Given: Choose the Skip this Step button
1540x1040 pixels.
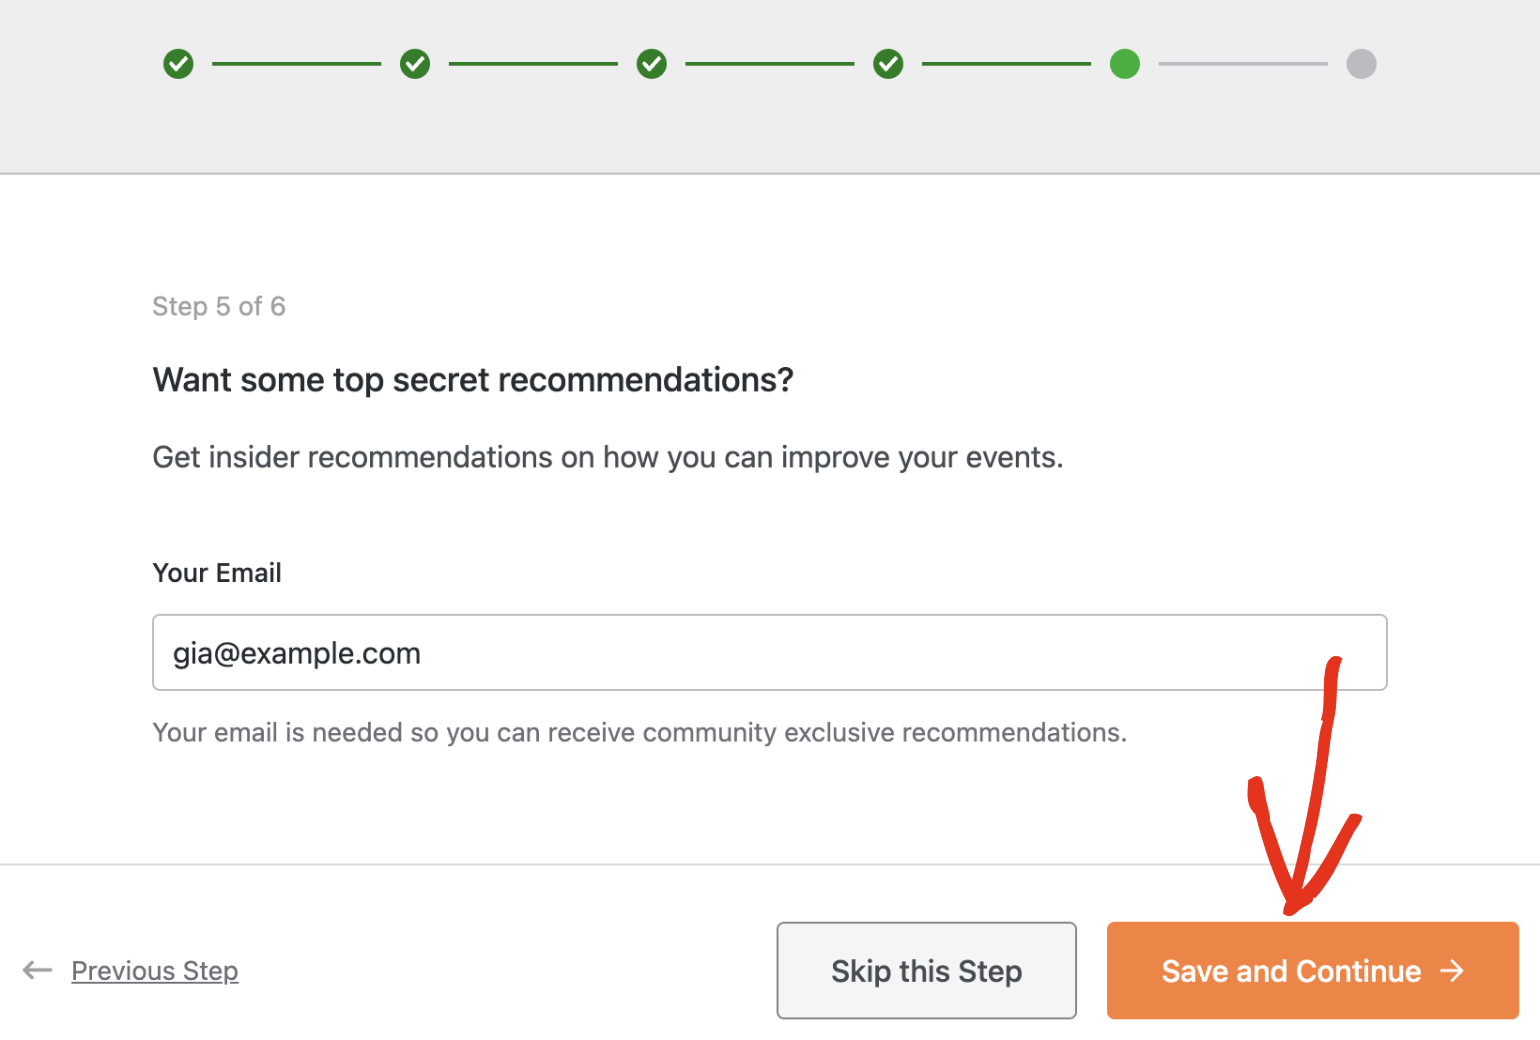Looking at the screenshot, I should (x=926, y=970).
